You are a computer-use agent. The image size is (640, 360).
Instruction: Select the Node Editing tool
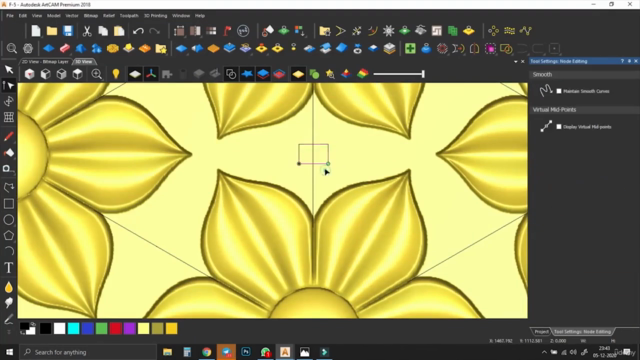[9, 85]
